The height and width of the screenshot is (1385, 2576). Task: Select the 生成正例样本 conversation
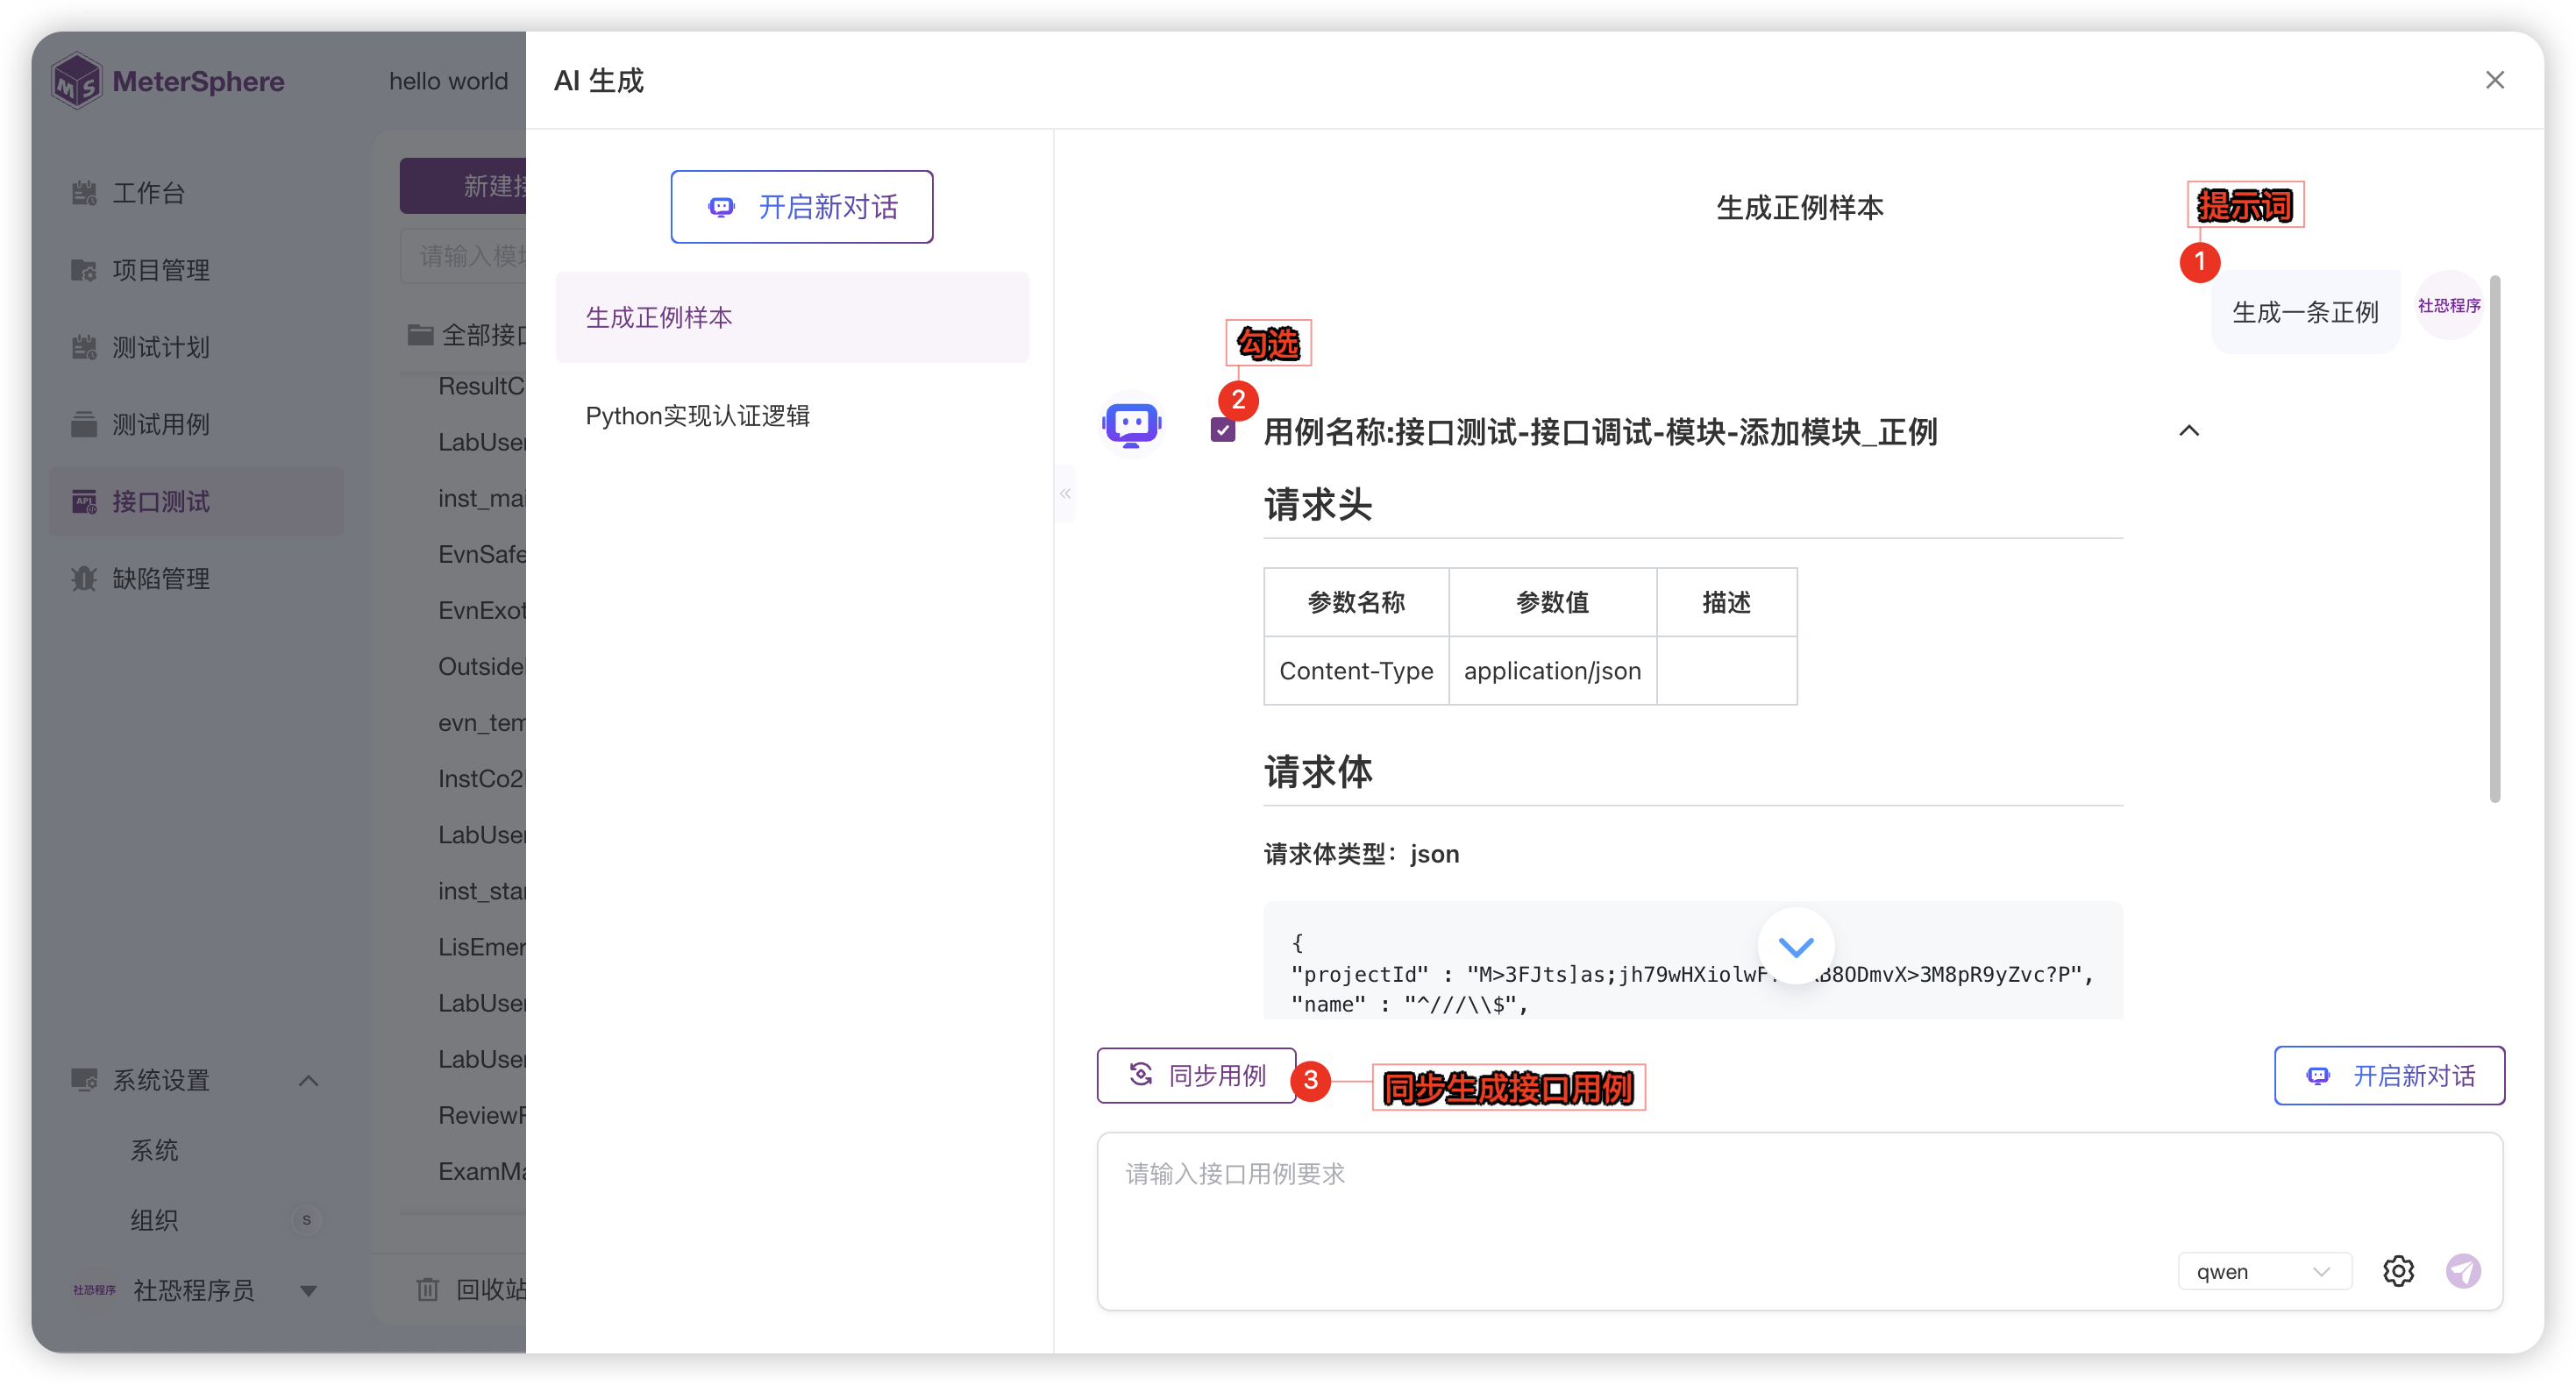click(792, 317)
